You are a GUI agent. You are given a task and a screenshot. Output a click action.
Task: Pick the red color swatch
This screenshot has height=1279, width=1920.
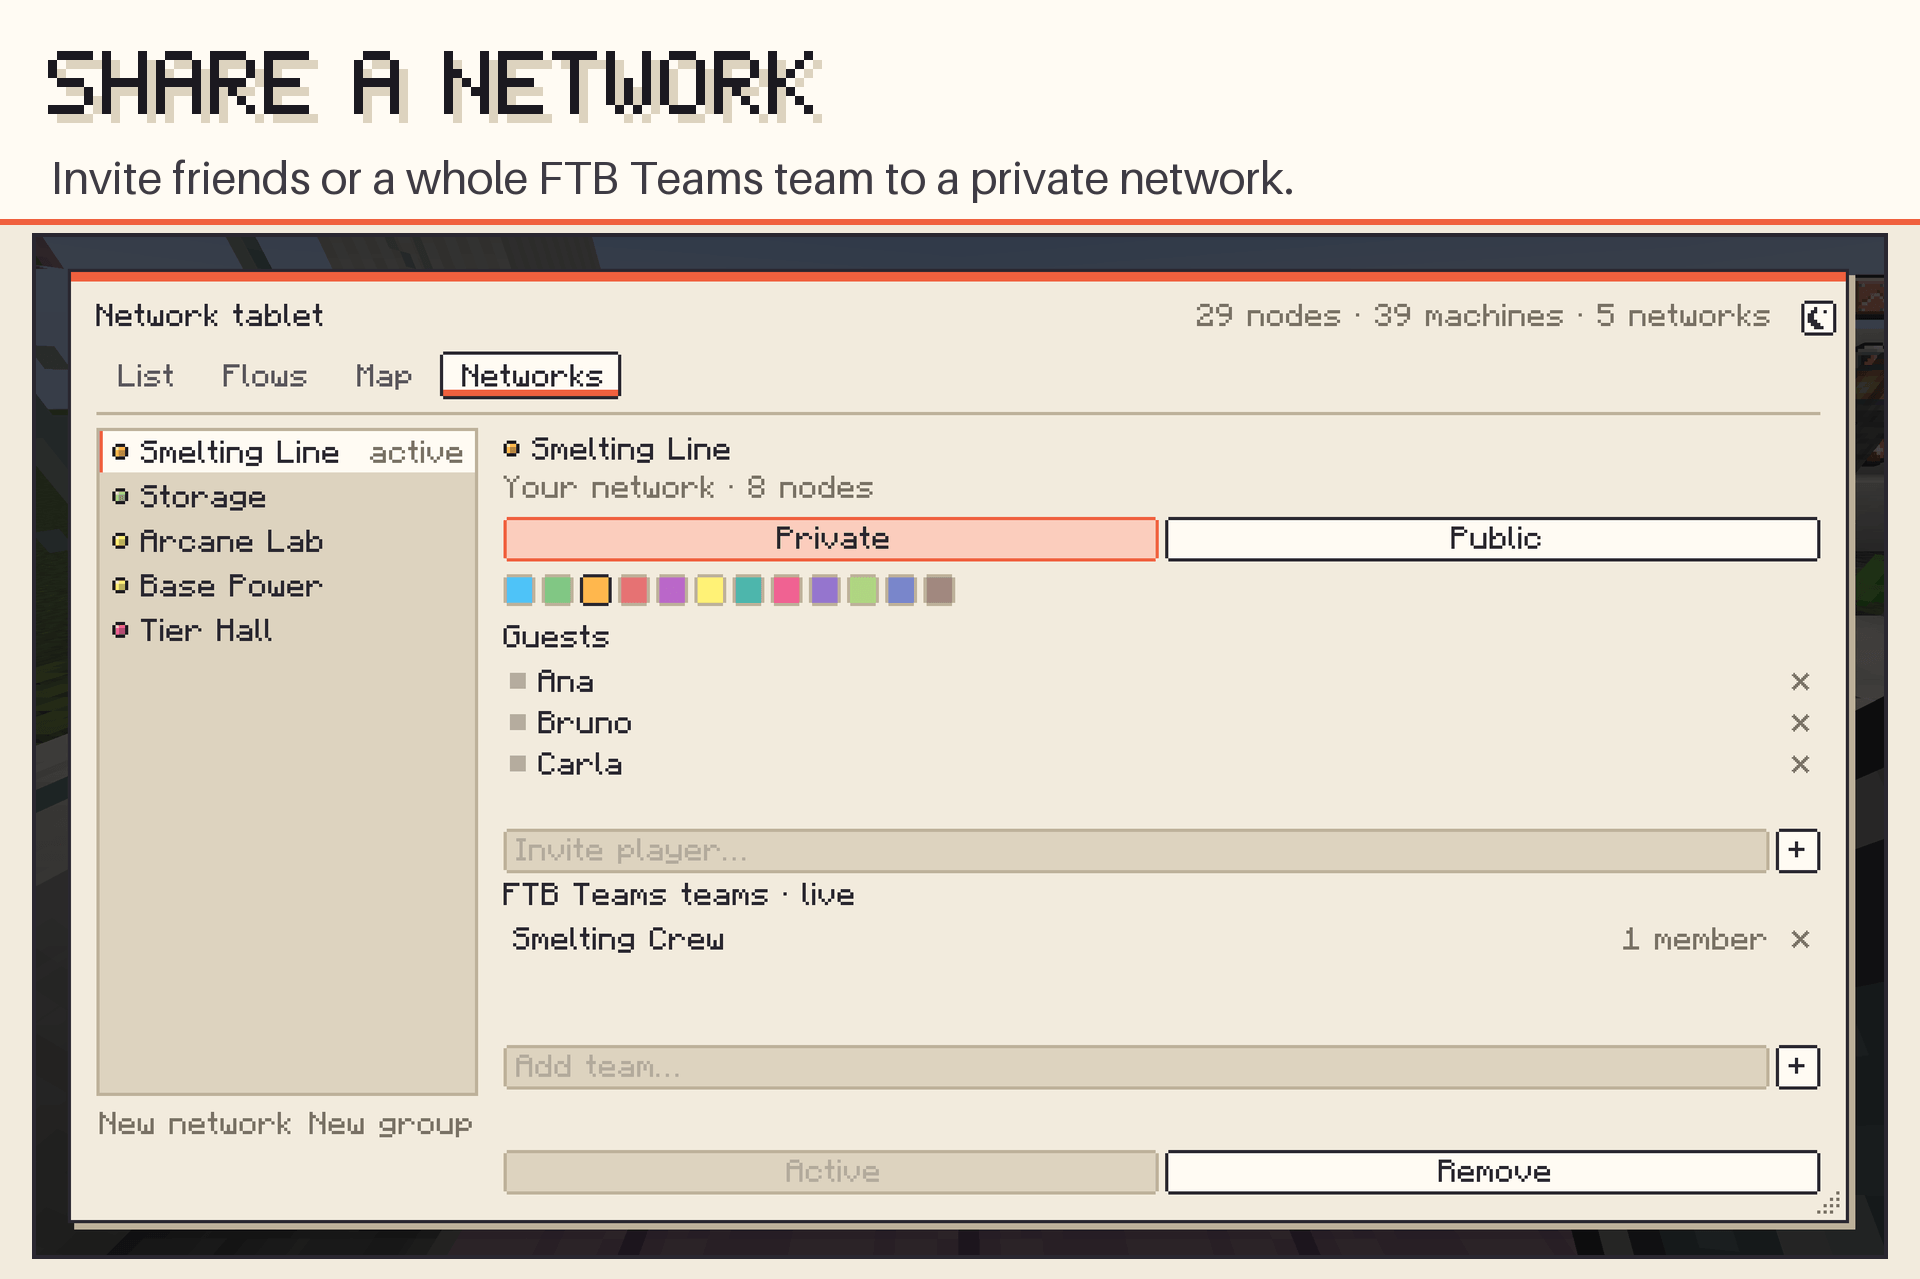click(x=634, y=590)
